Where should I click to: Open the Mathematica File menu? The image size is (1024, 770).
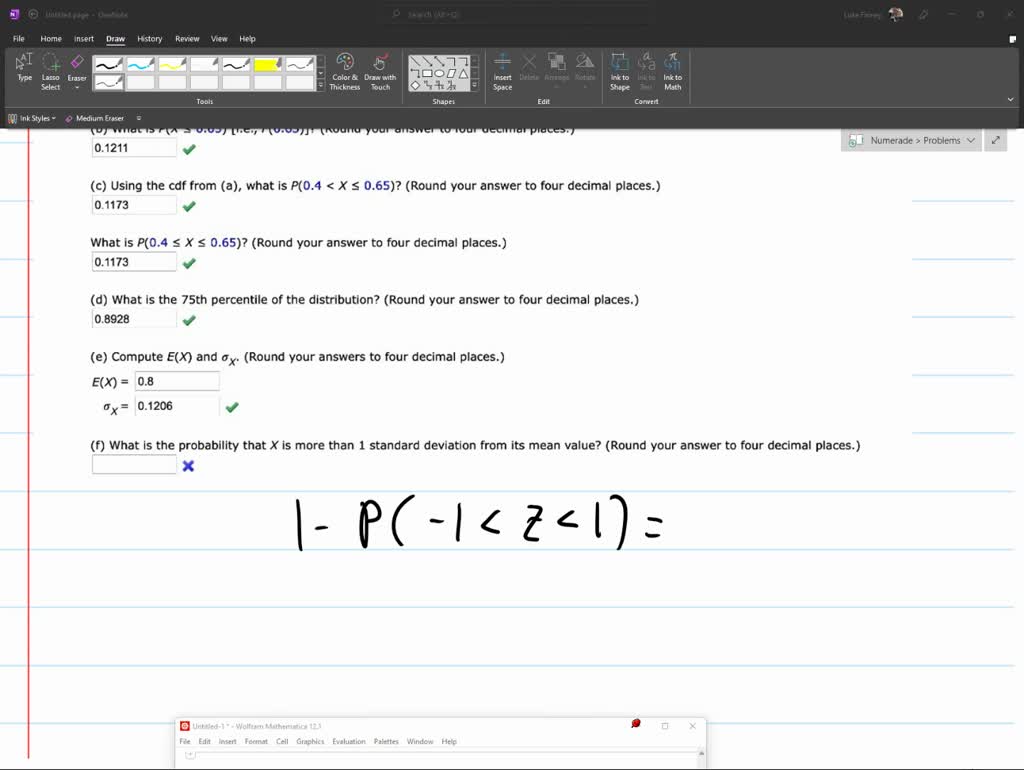[x=185, y=741]
